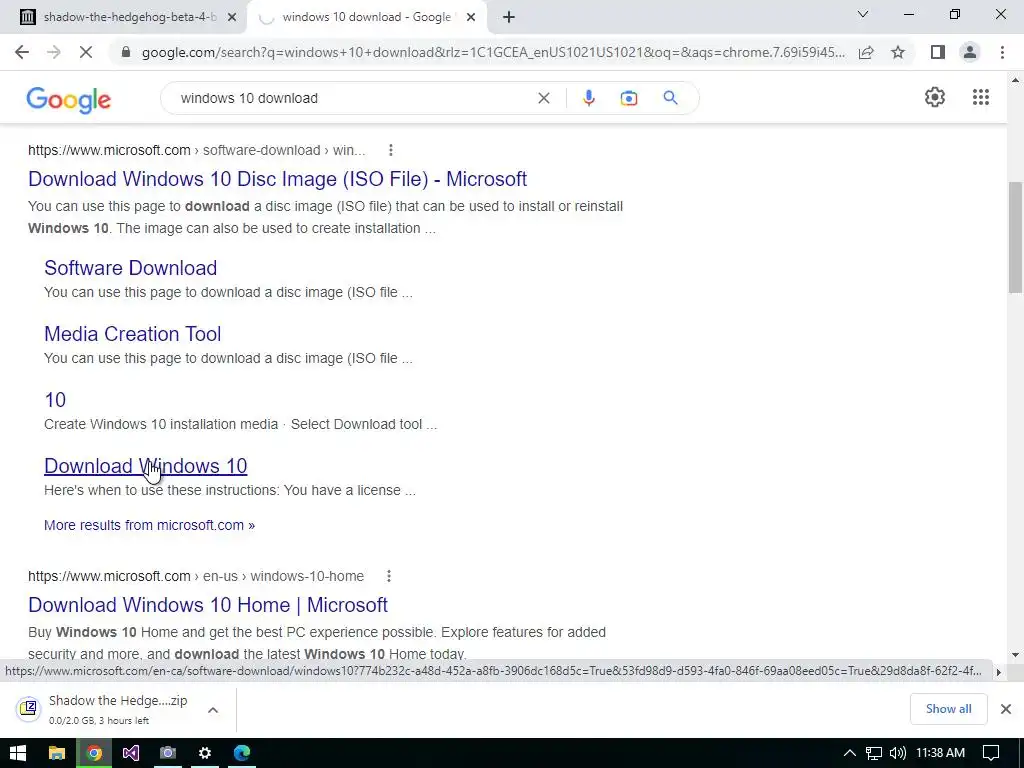1024x768 pixels.
Task: Go back to the previous page
Action: [22, 52]
